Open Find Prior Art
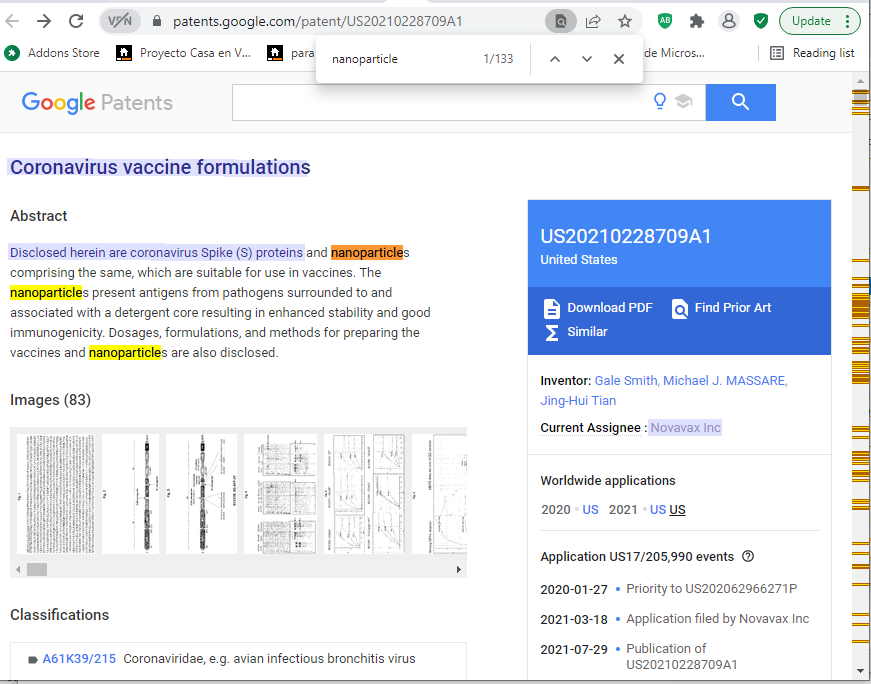The height and width of the screenshot is (684, 871). [722, 308]
